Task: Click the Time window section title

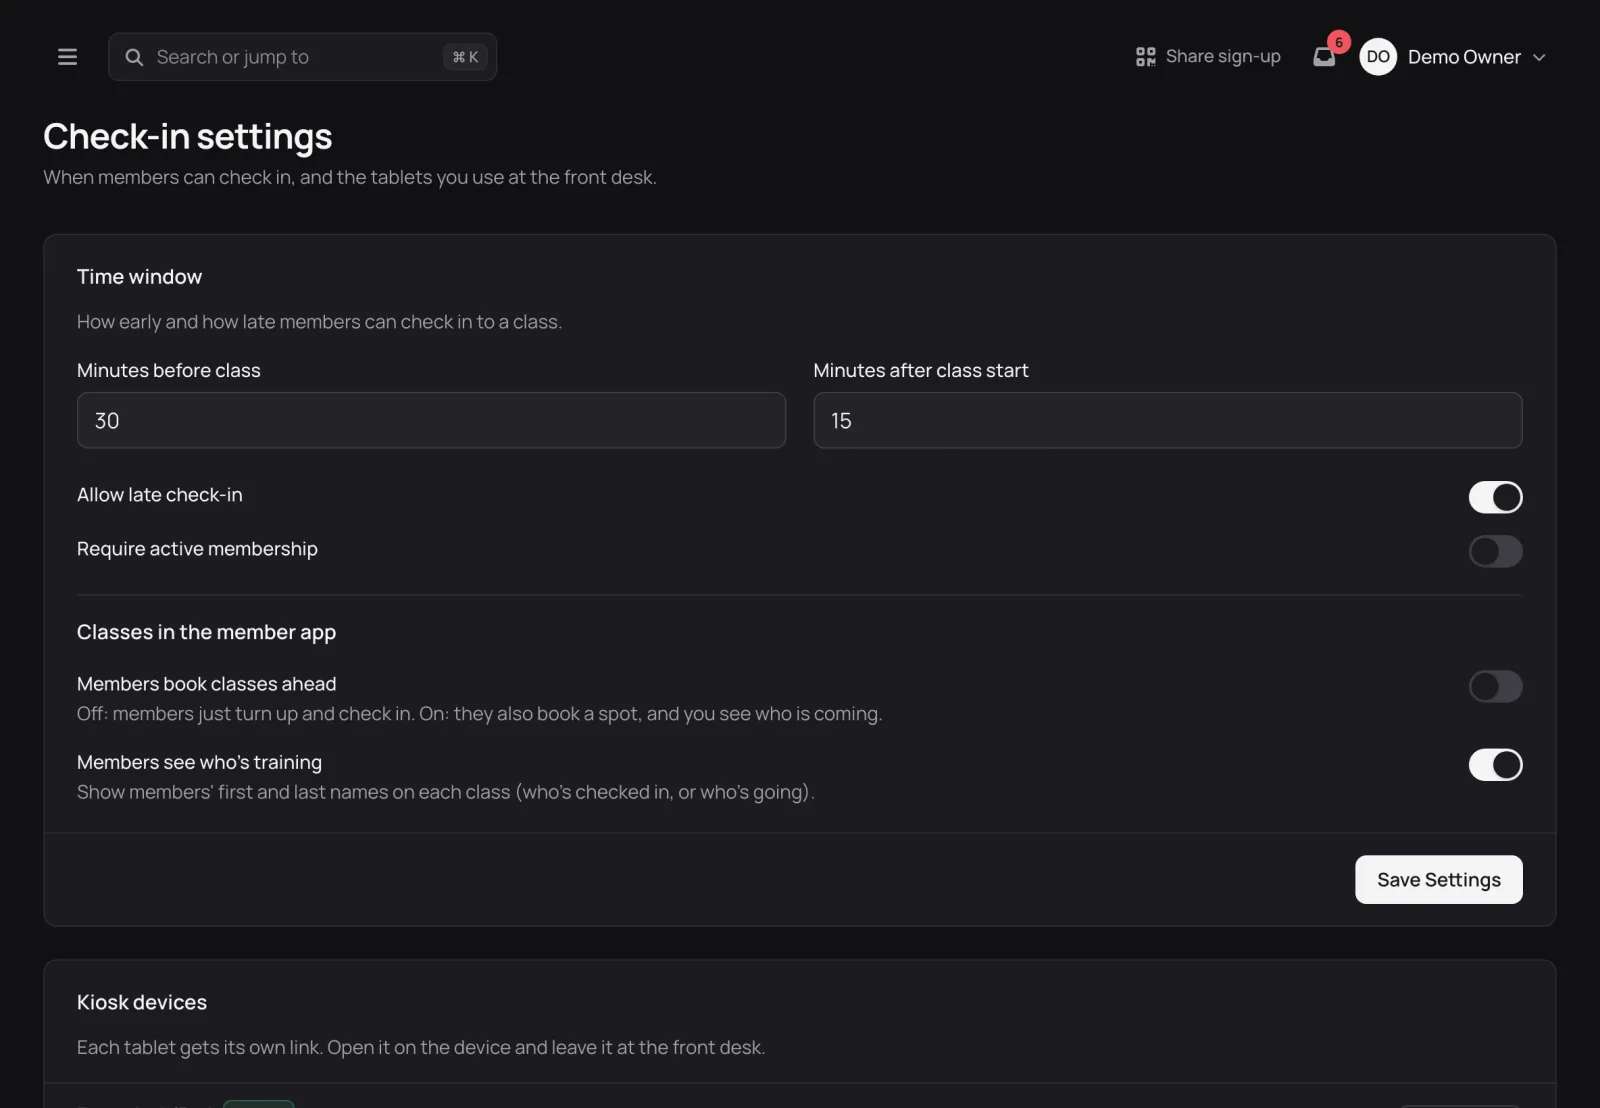Action: 139,277
